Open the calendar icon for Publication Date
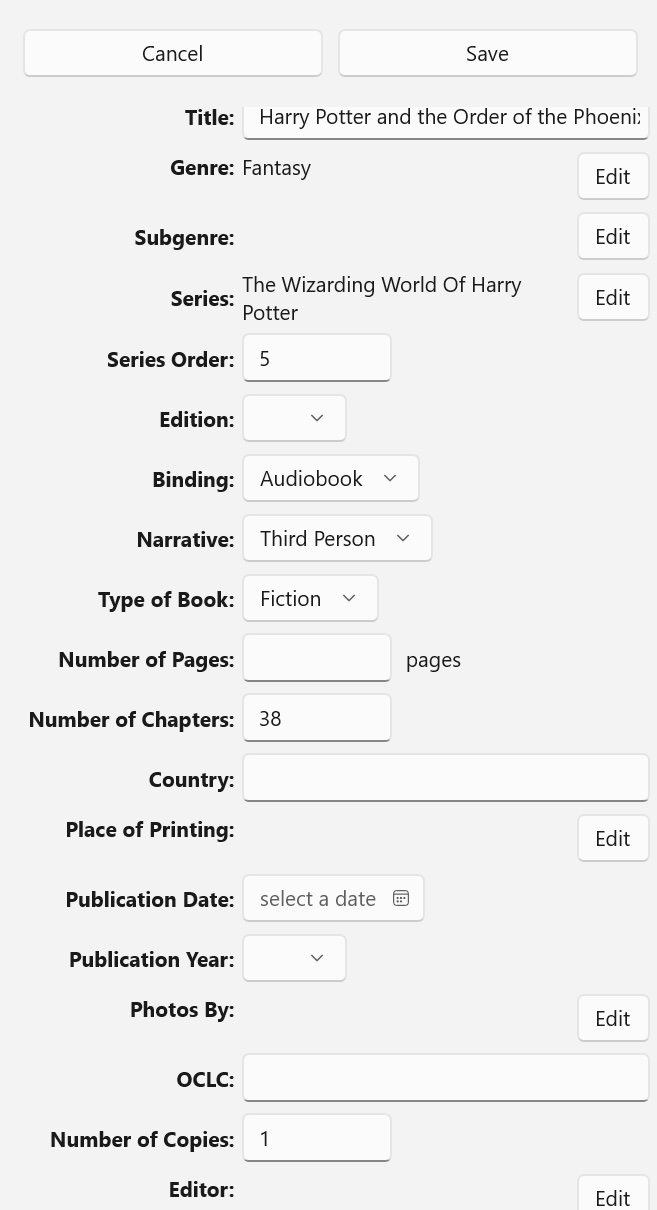Viewport: 657px width, 1210px height. 401,898
